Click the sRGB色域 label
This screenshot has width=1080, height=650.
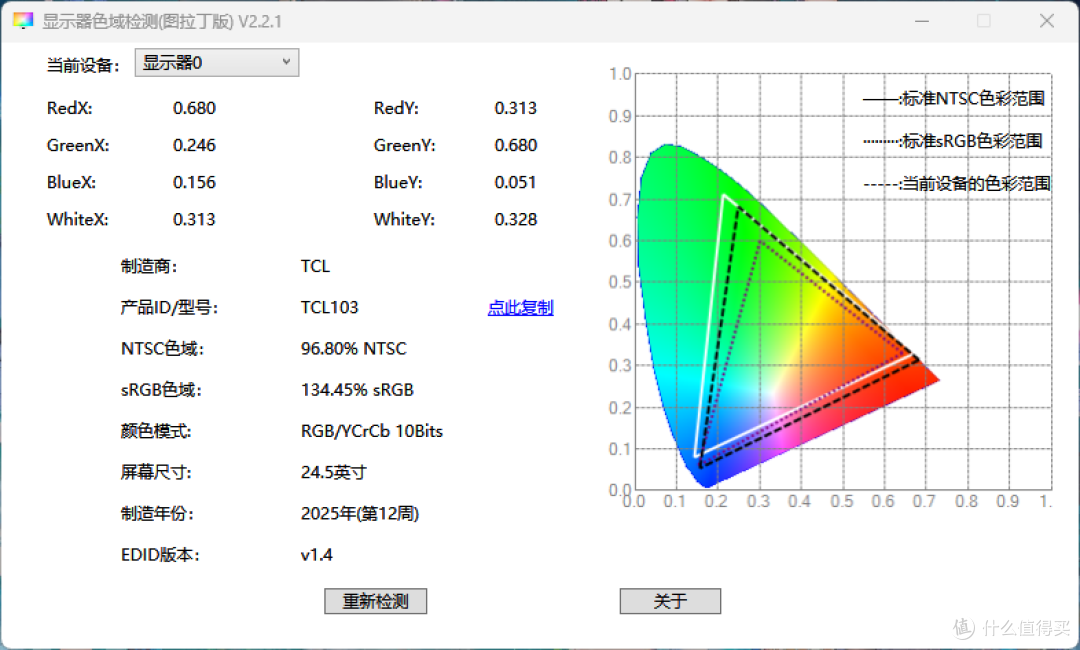[161, 390]
